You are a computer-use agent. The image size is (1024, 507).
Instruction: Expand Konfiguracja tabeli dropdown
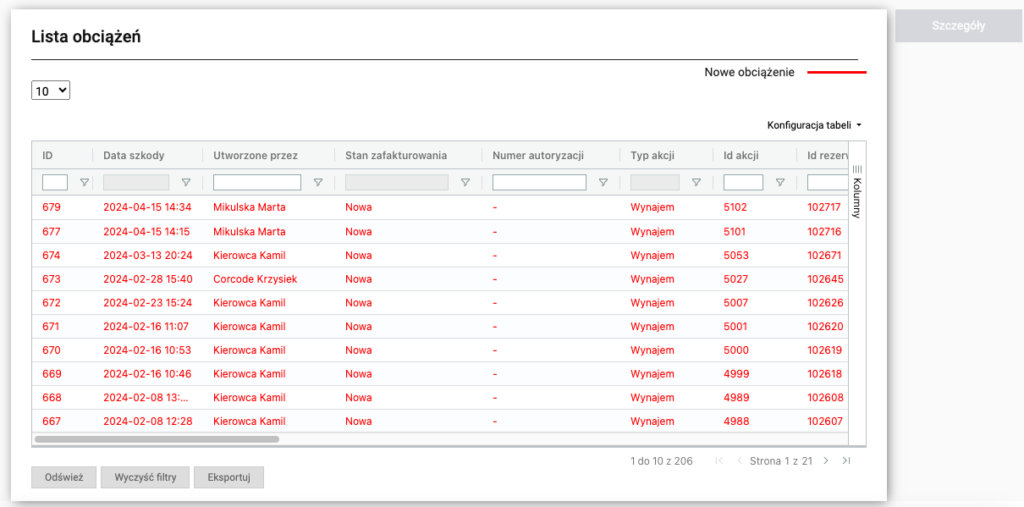(x=814, y=126)
